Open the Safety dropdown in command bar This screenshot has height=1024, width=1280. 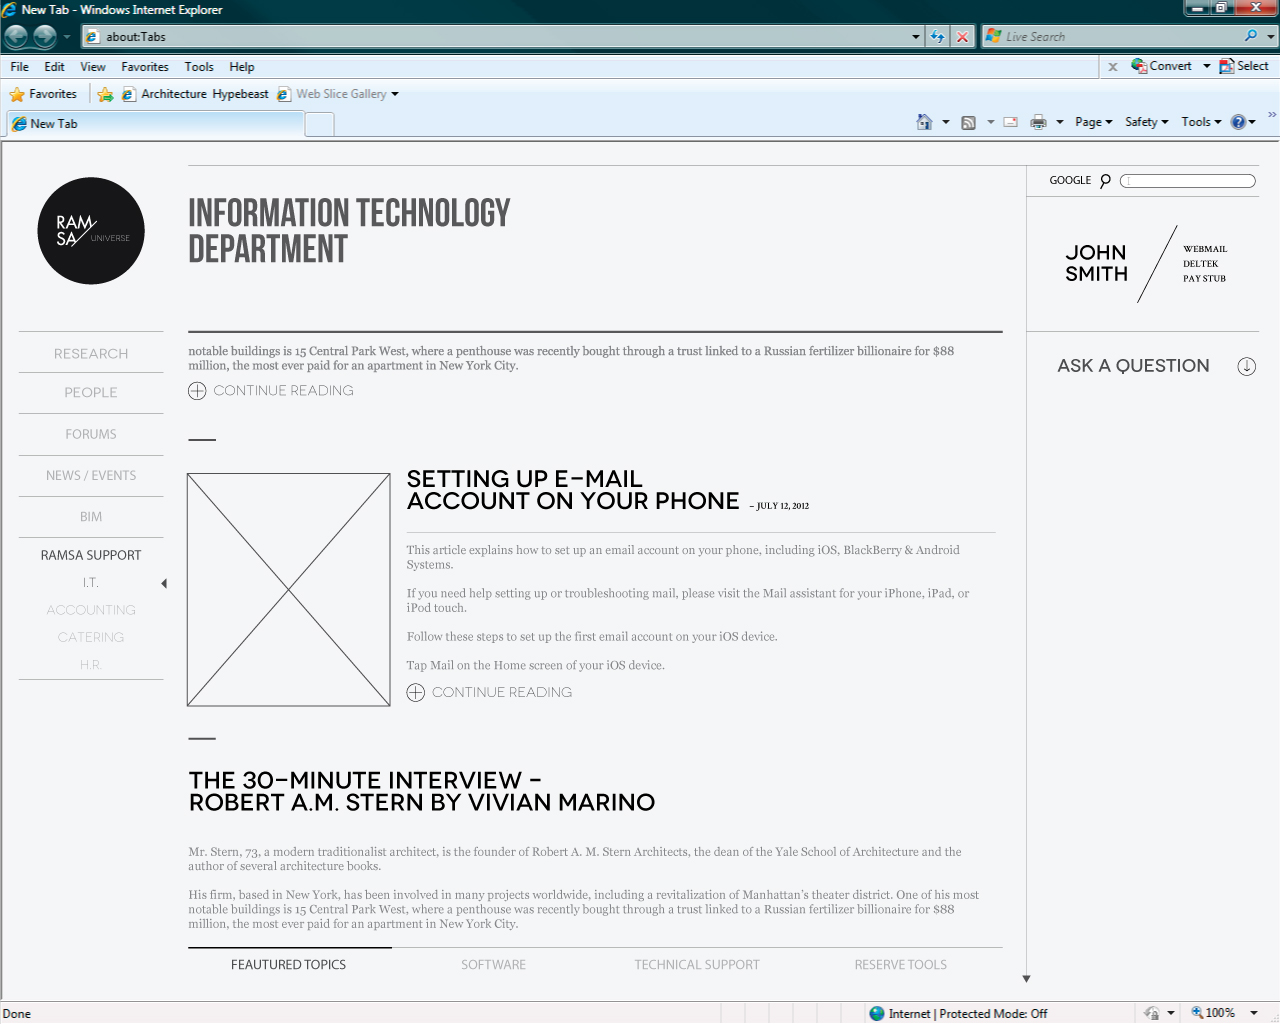1147,122
